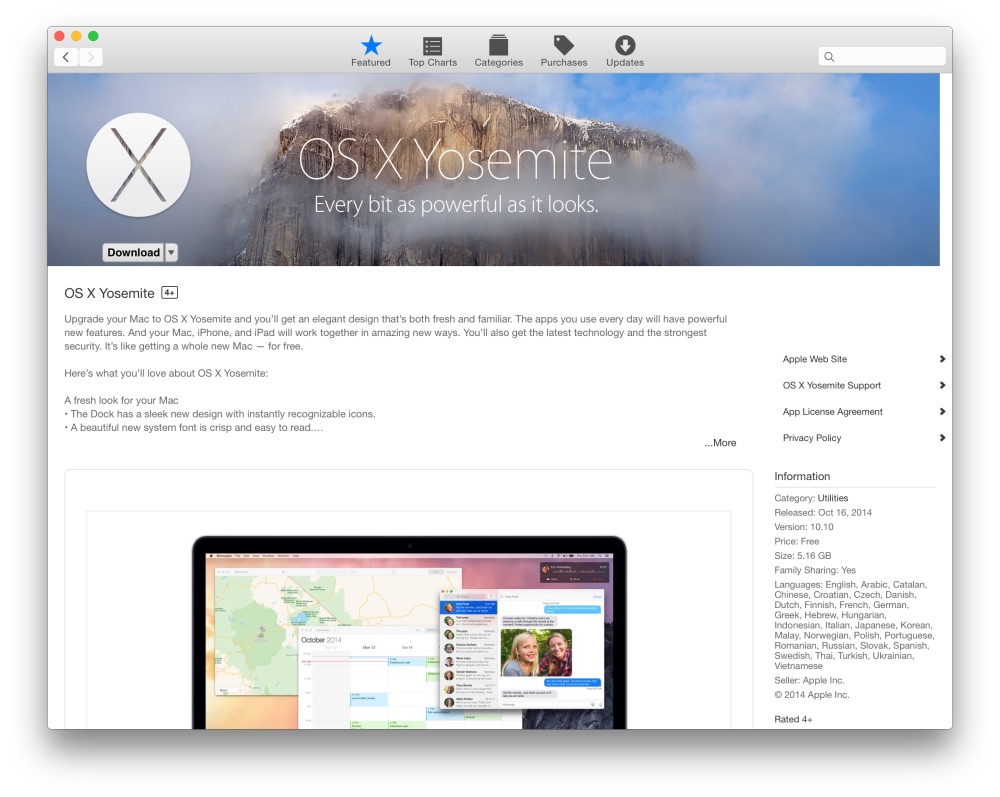
Task: Go forward with the right arrow button
Action: (x=91, y=57)
